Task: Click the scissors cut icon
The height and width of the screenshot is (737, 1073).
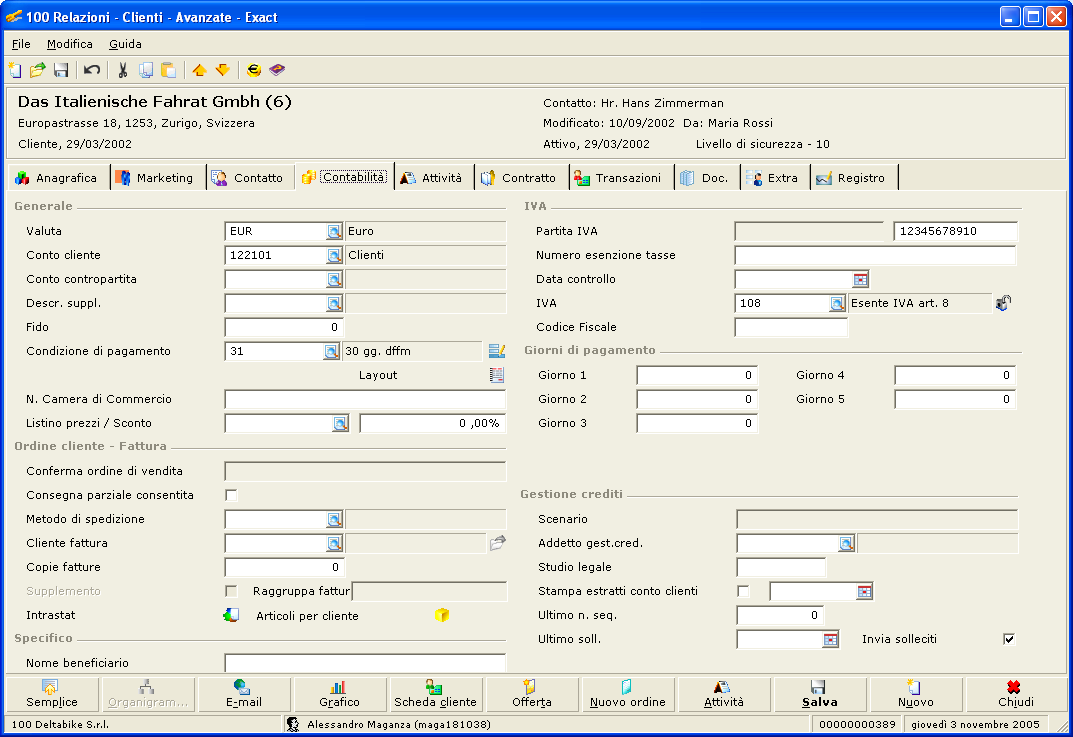Action: 122,70
